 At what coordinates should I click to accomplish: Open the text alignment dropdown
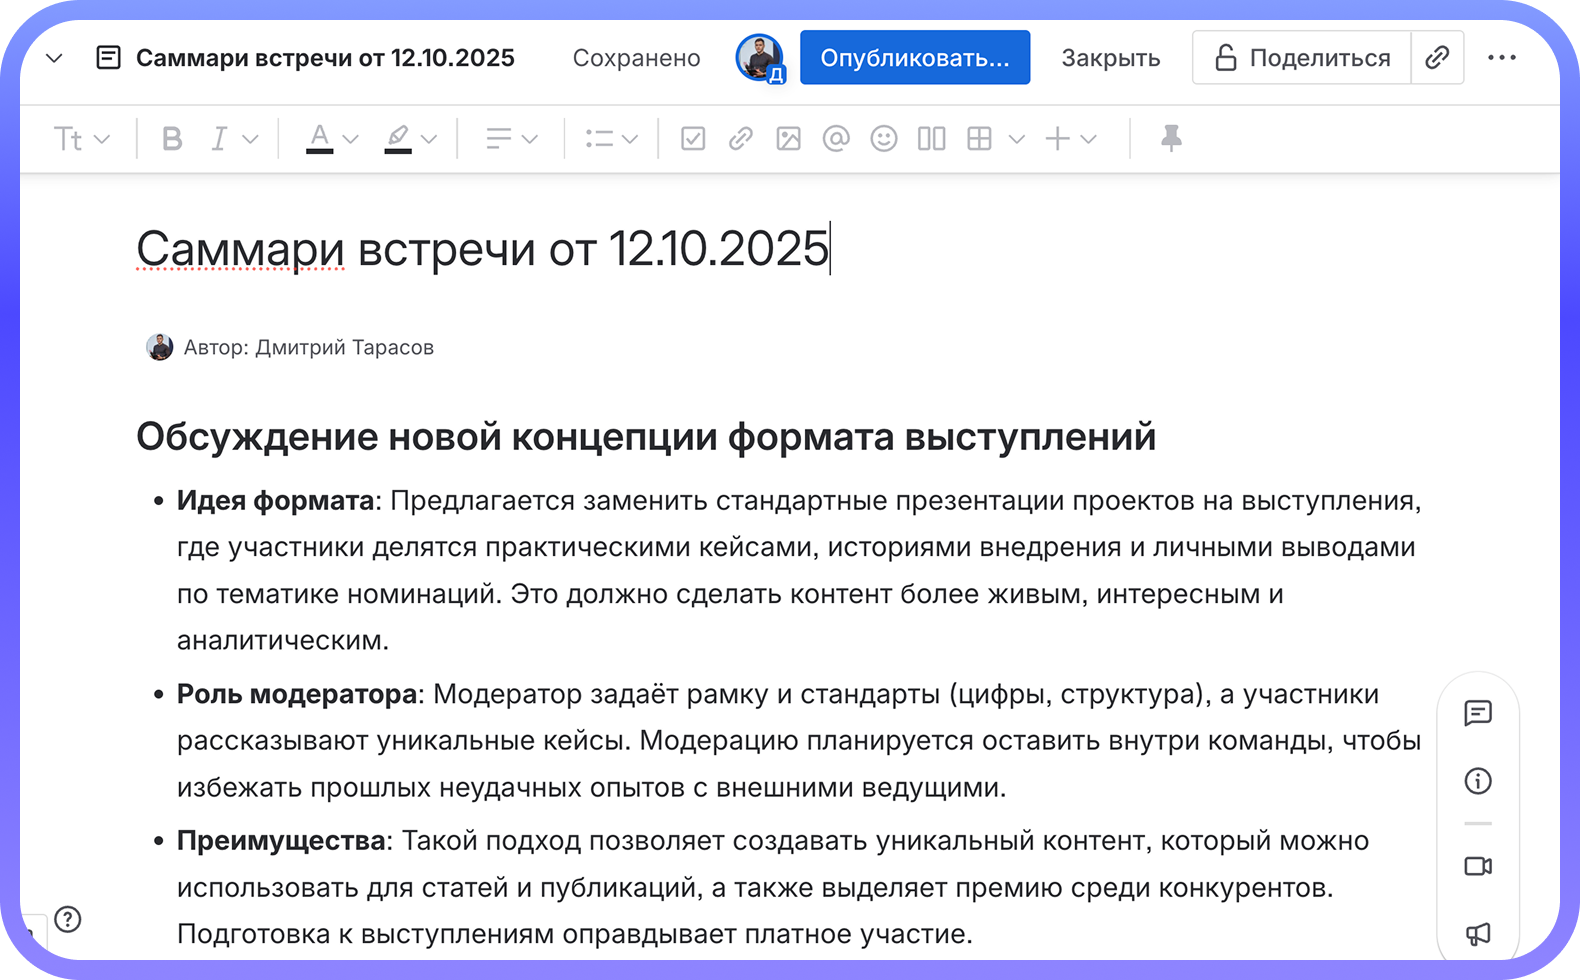pyautogui.click(x=511, y=139)
